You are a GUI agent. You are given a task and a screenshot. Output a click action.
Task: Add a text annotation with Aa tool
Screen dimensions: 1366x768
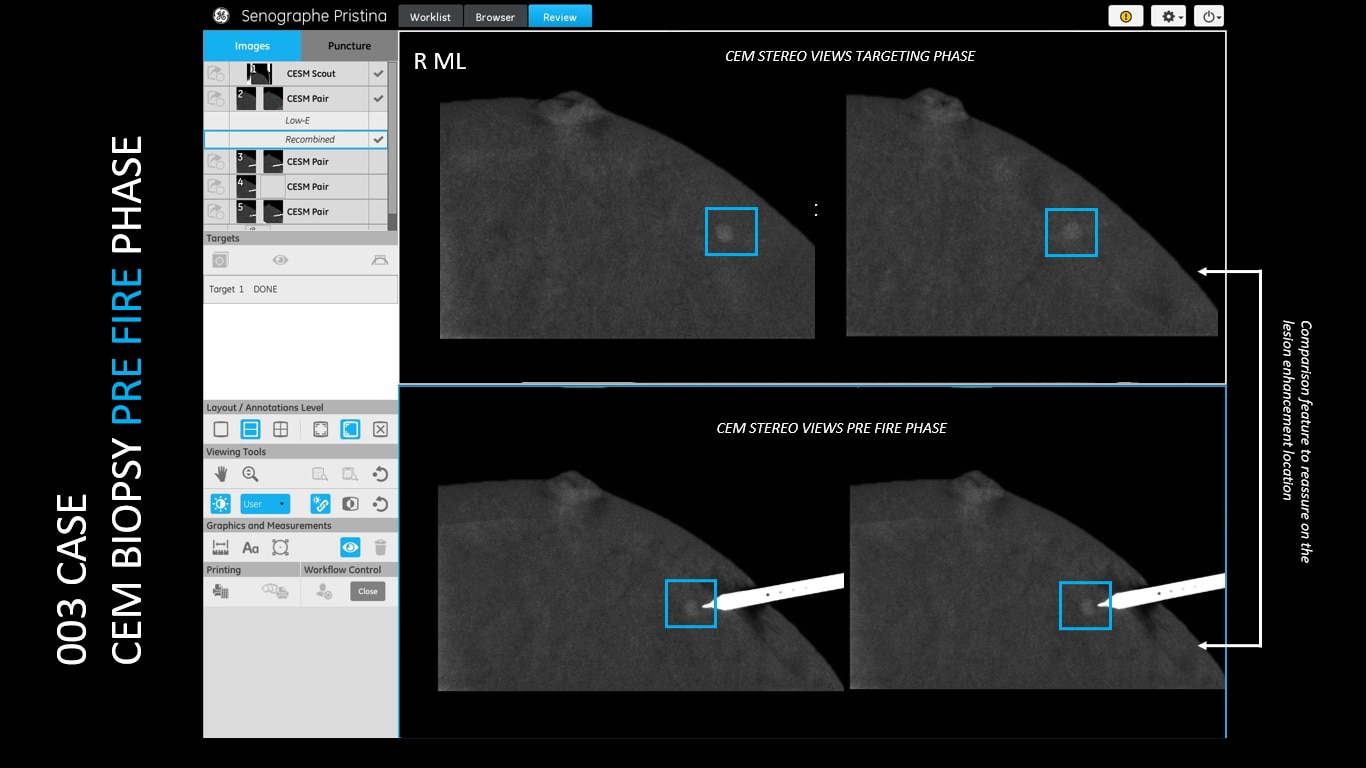[x=251, y=547]
